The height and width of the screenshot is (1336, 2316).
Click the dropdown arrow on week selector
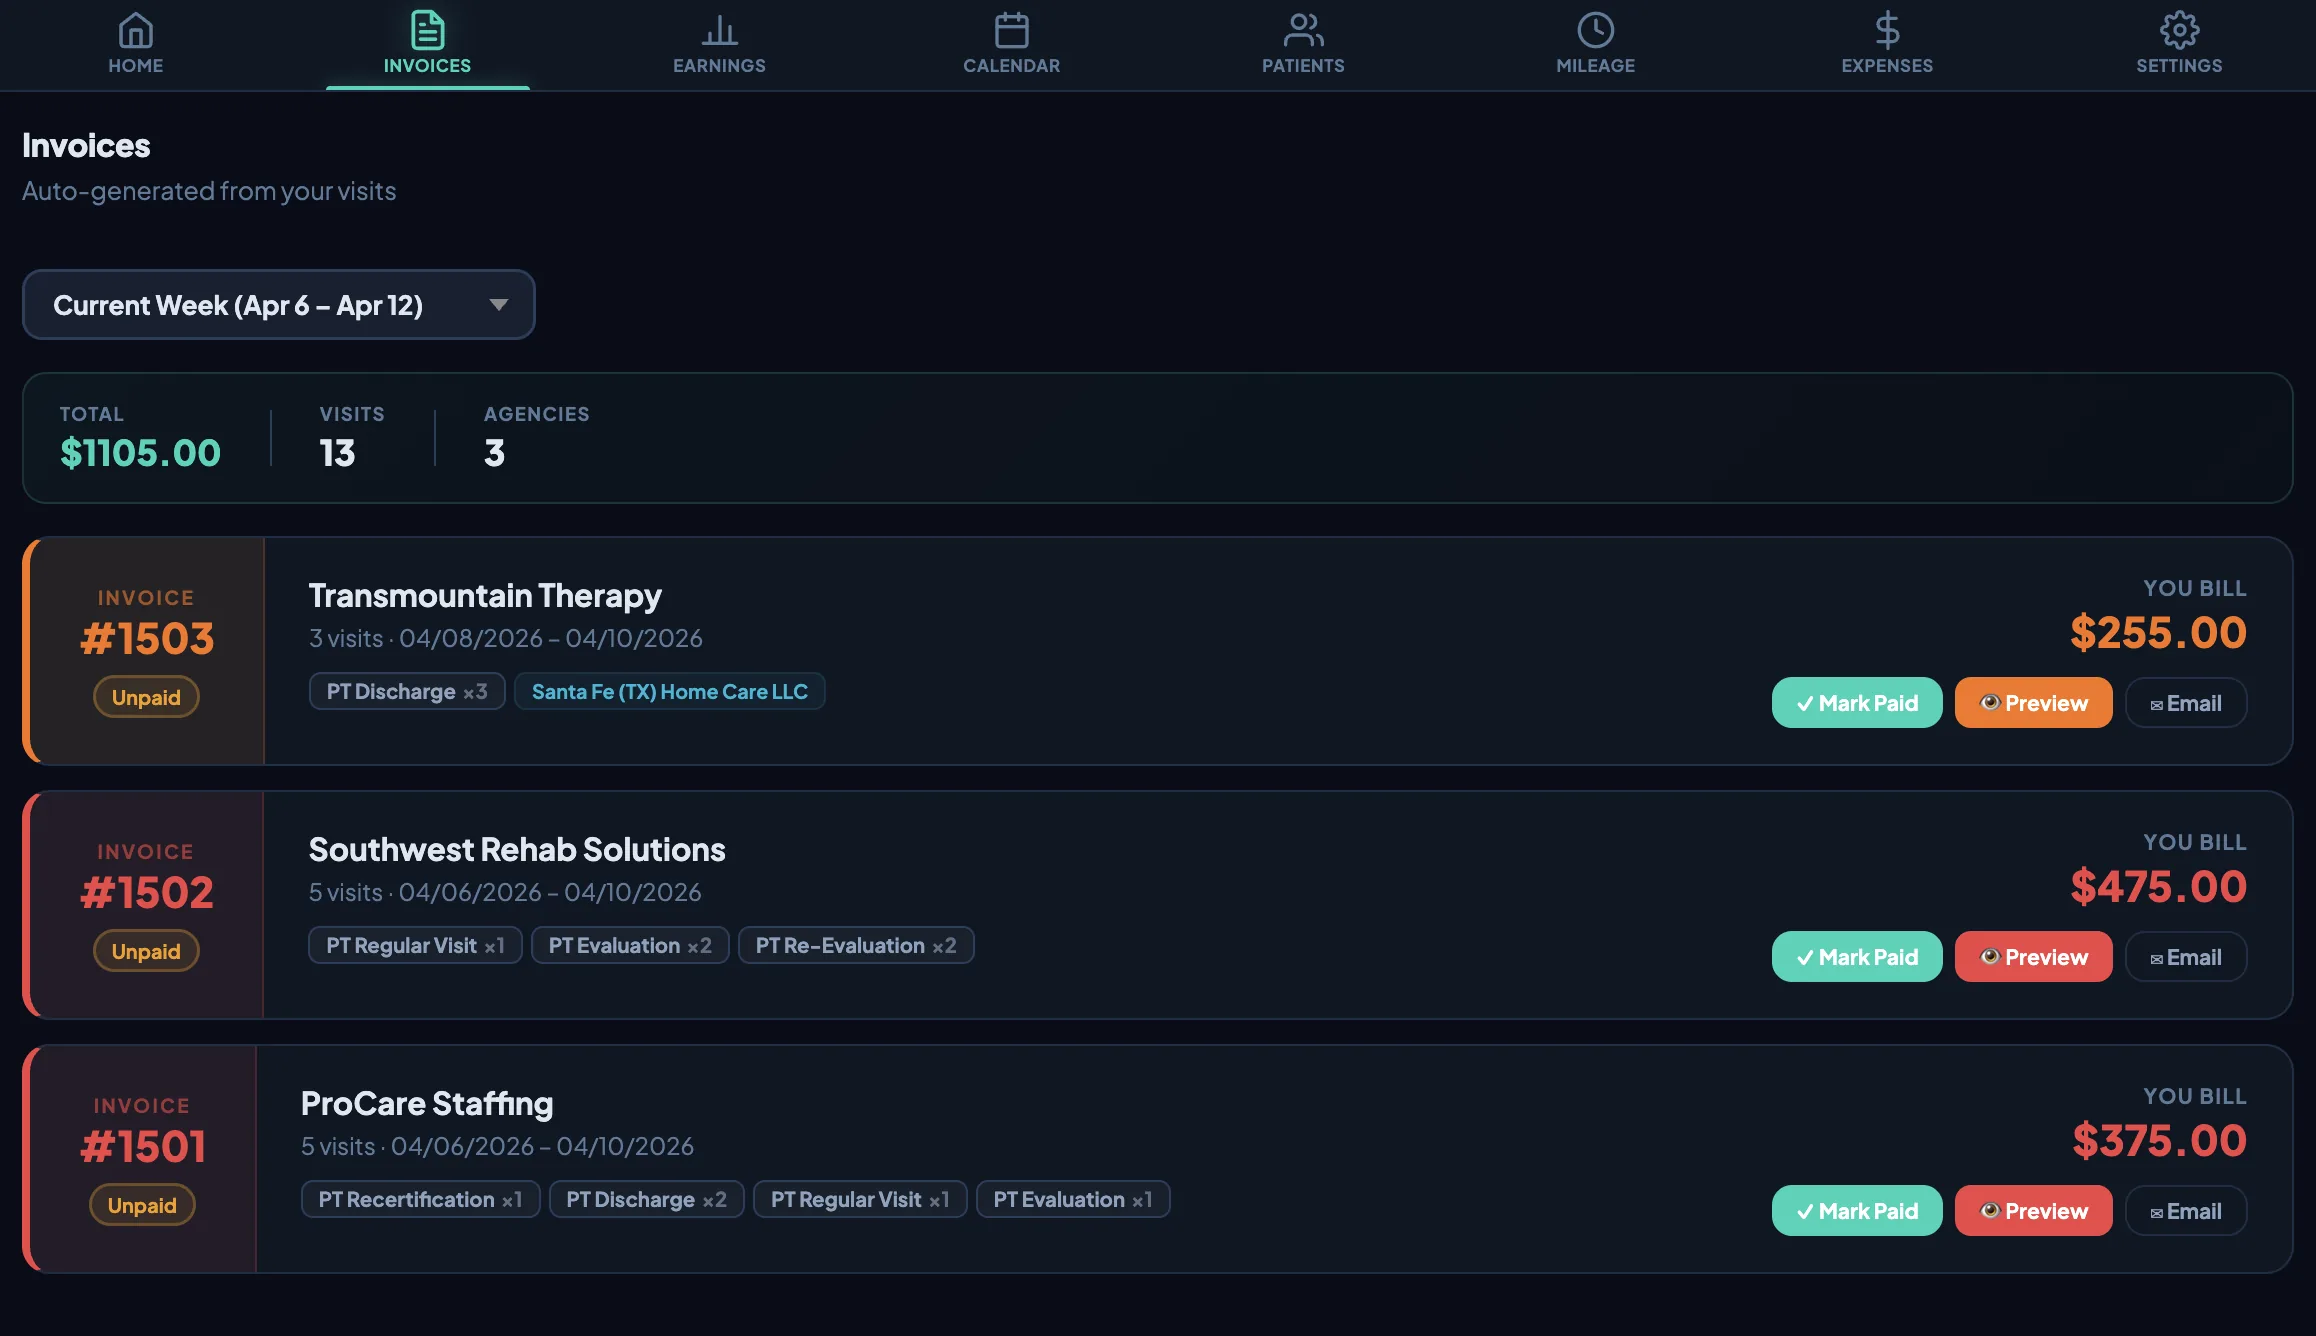(x=498, y=305)
